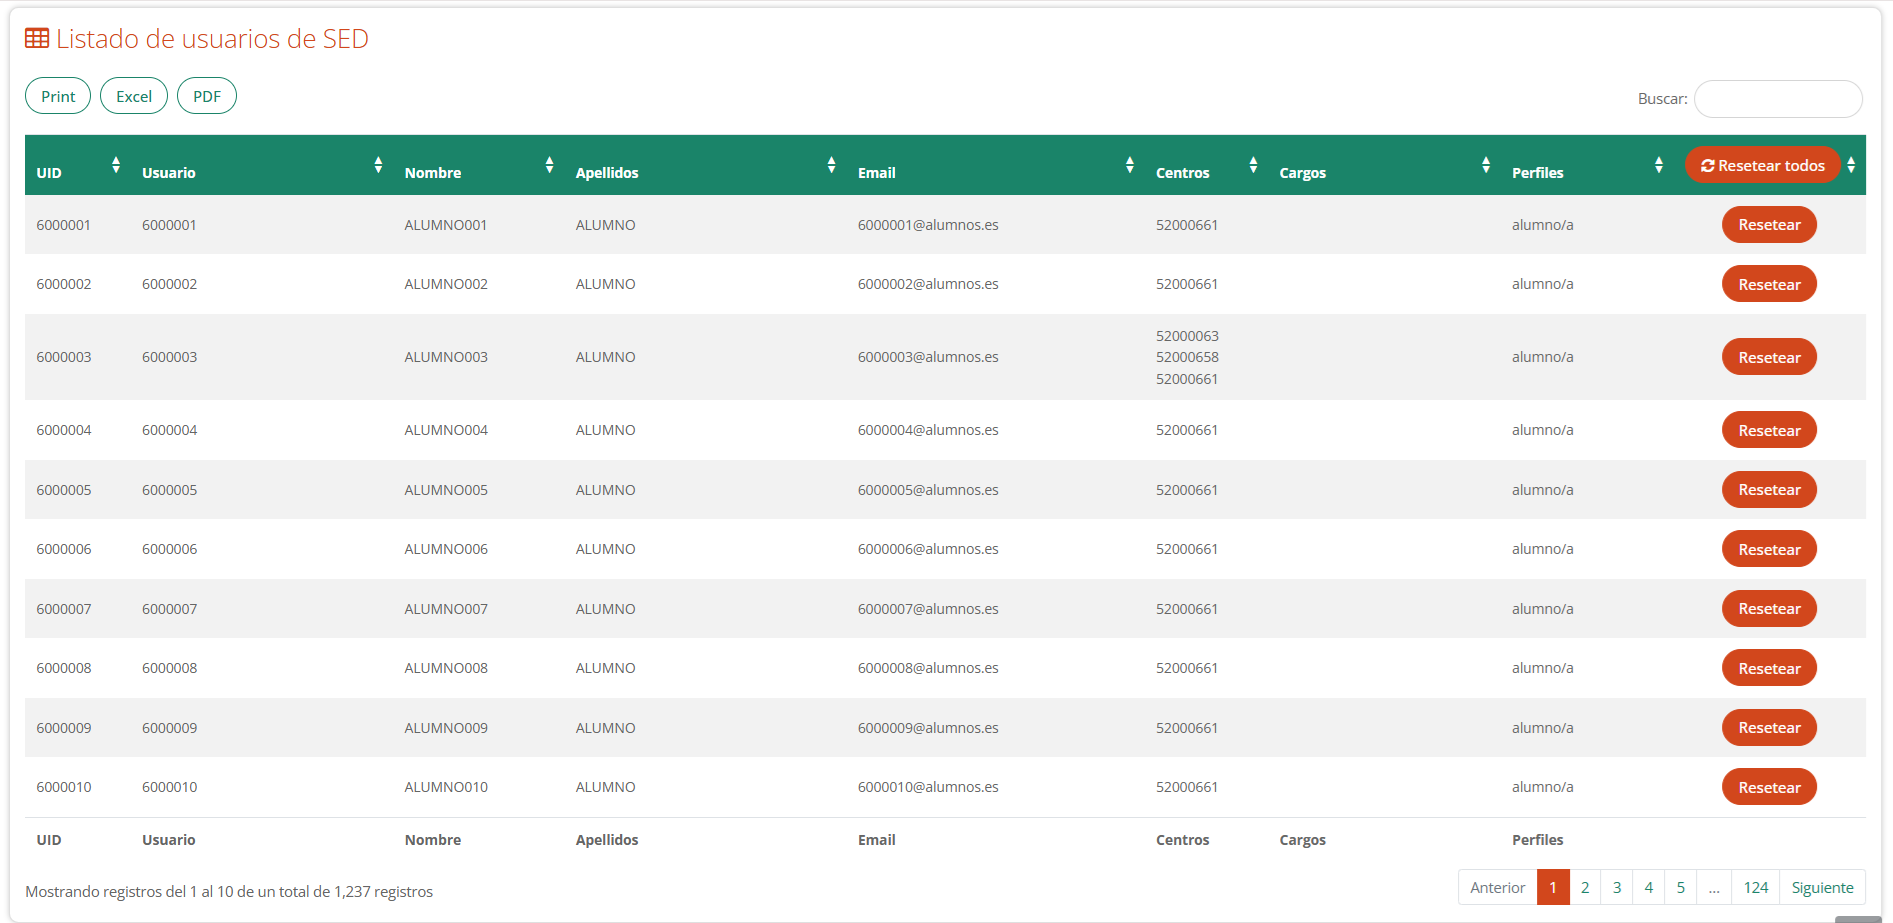Select page 5 in pagination

click(x=1681, y=887)
